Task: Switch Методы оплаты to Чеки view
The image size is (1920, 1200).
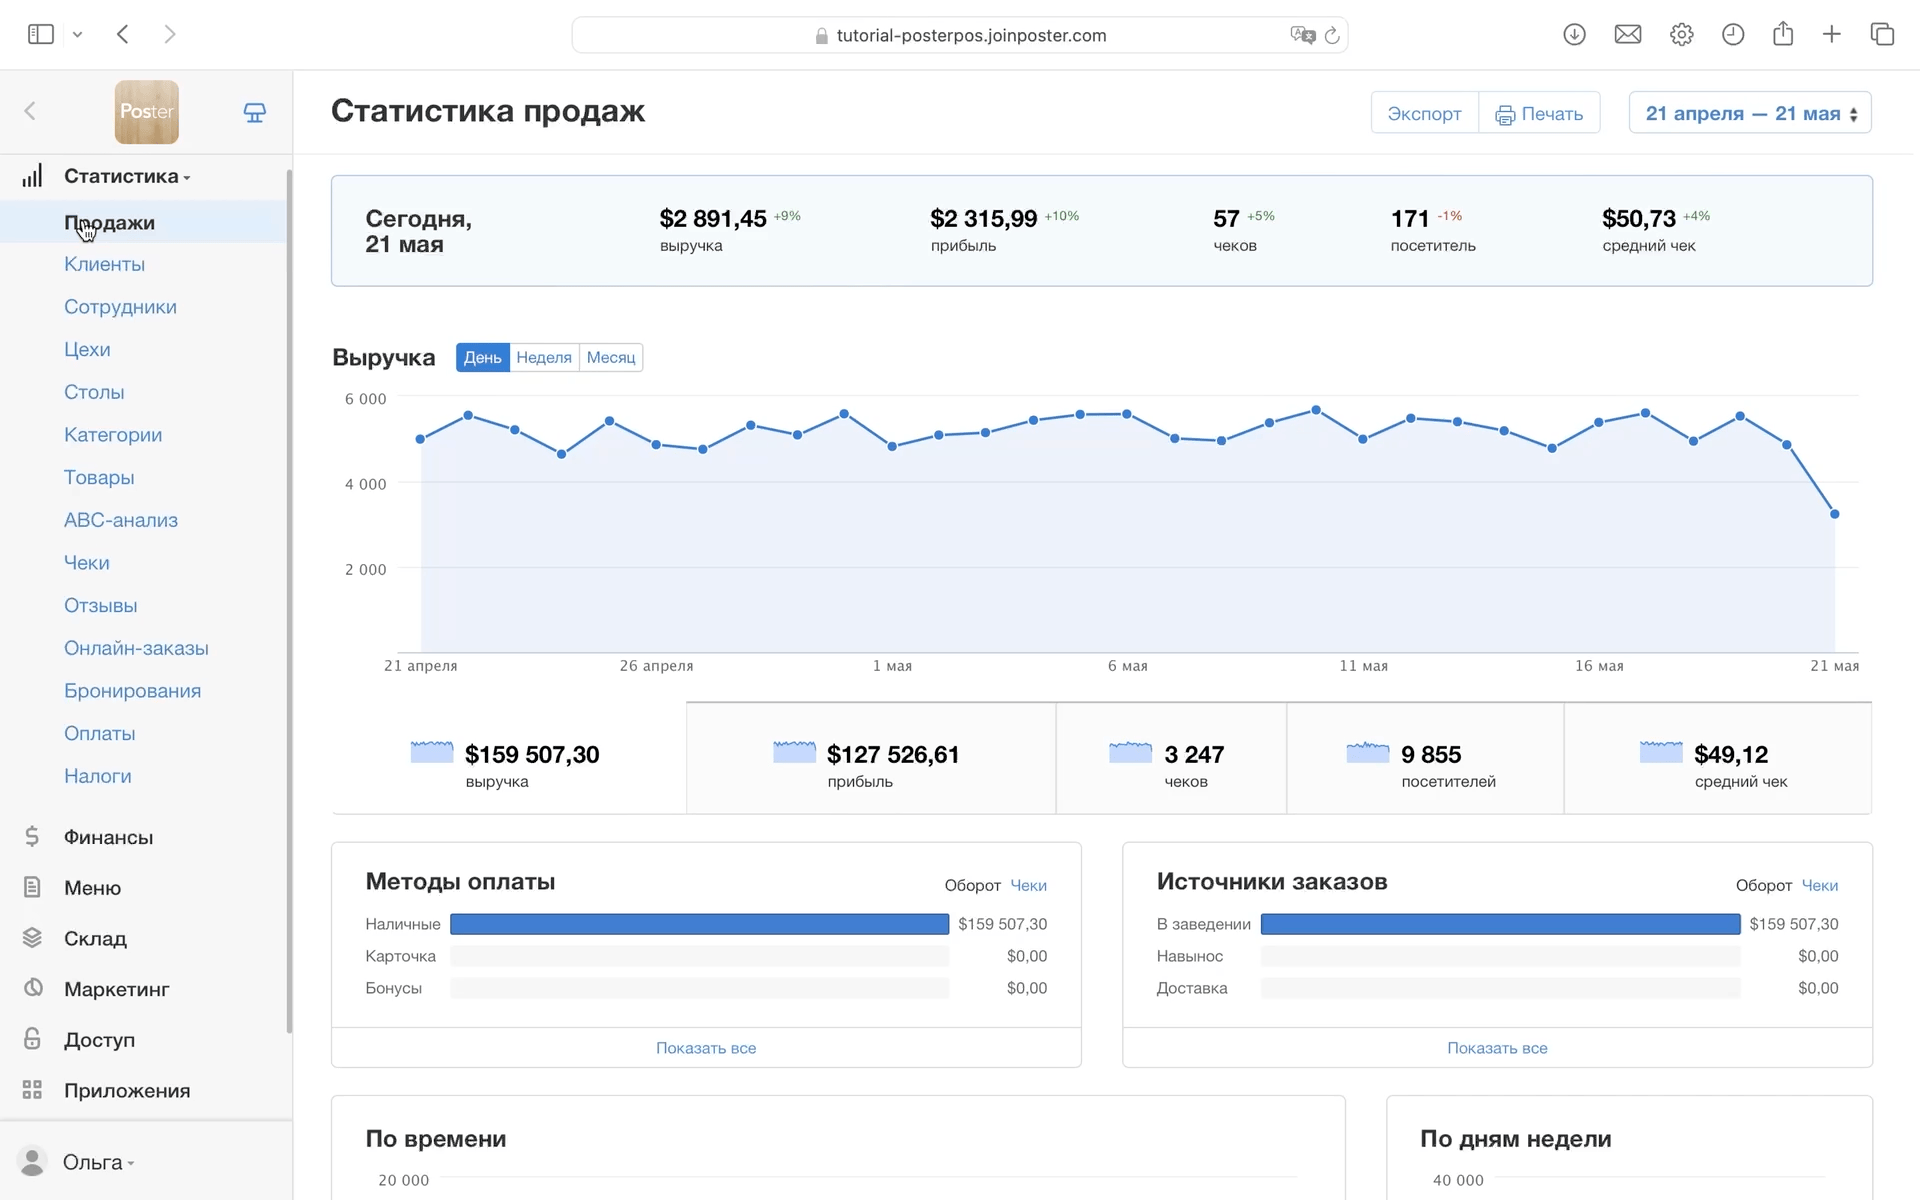Action: coord(1028,886)
